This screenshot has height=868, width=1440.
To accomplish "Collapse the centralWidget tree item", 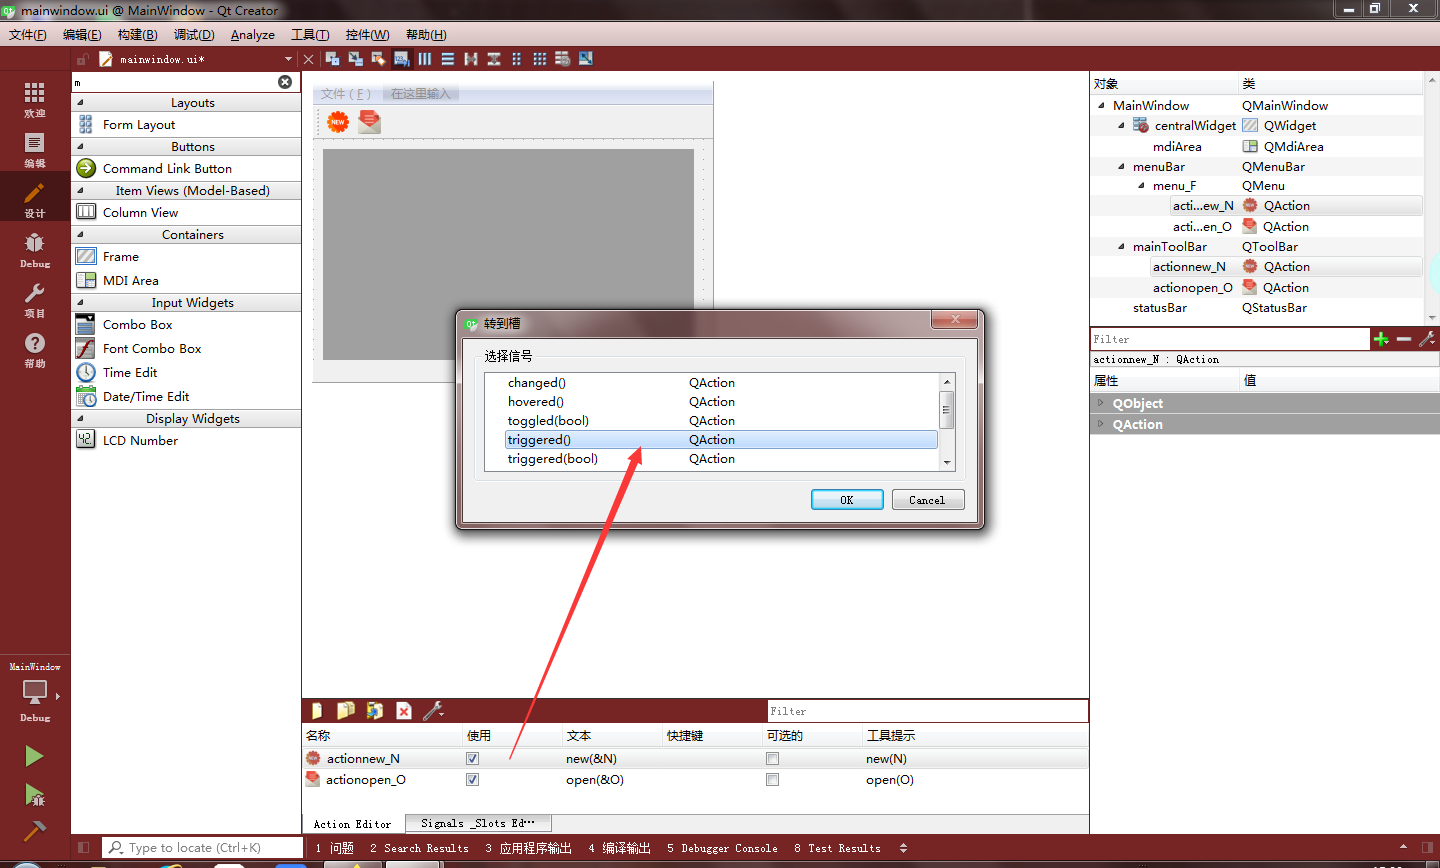I will [1122, 125].
